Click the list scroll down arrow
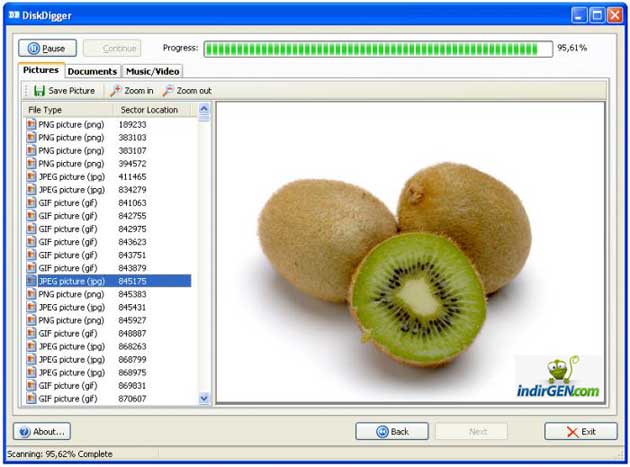This screenshot has height=467, width=630. 204,398
